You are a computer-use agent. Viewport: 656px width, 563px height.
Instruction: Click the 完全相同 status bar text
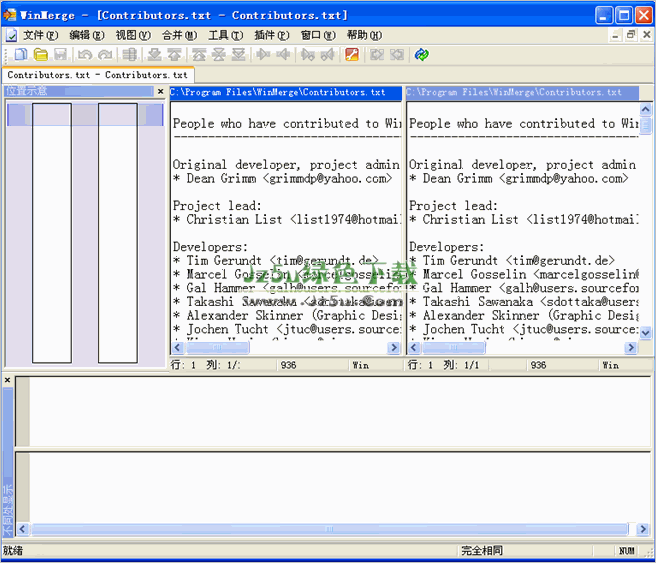coord(482,550)
